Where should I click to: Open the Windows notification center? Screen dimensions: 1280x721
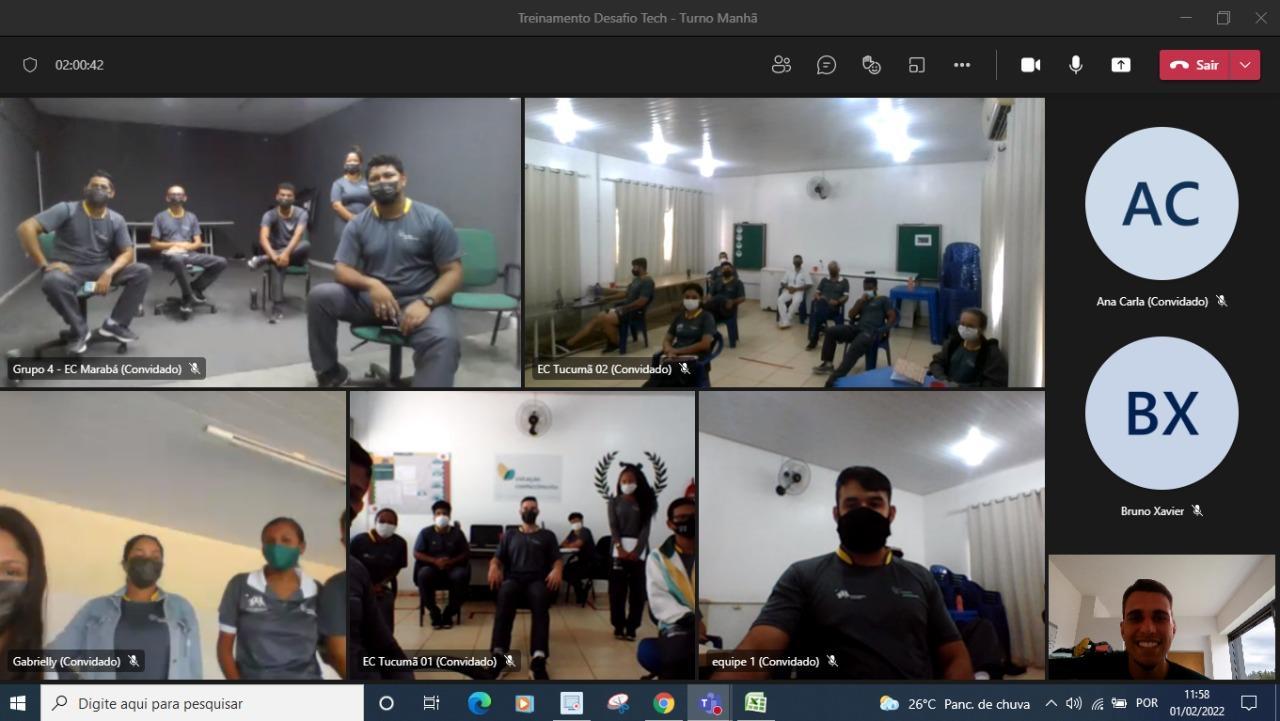tap(1249, 703)
